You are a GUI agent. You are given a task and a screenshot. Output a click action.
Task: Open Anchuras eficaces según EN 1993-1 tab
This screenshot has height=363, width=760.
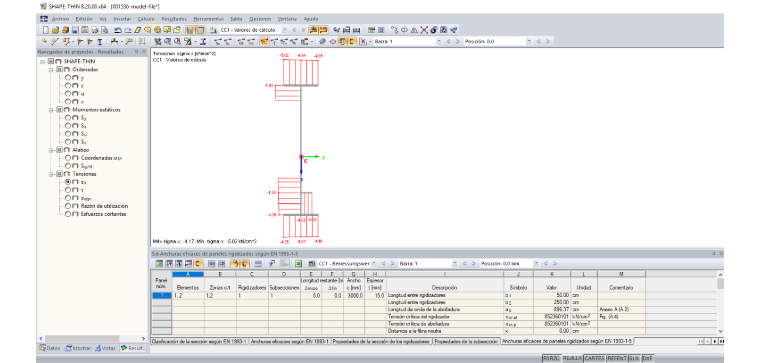290,341
